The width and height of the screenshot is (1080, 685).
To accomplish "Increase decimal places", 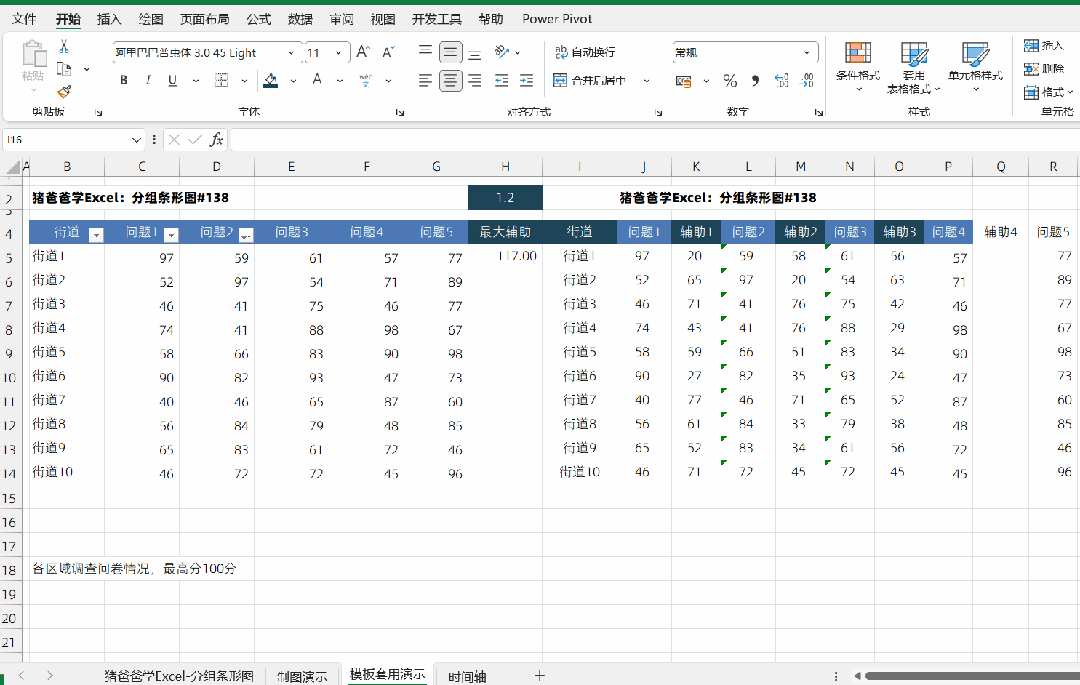I will click(781, 81).
